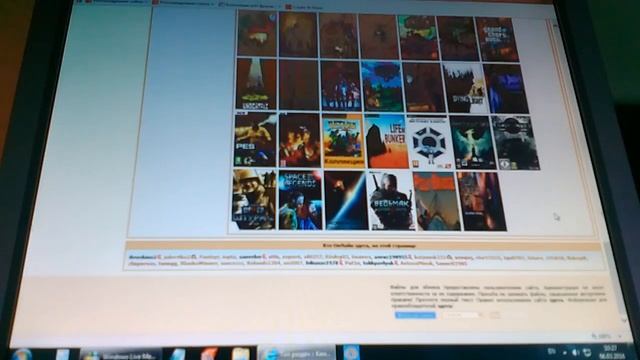Open the teal dragon game cover
The height and width of the screenshot is (360, 640).
point(472,142)
